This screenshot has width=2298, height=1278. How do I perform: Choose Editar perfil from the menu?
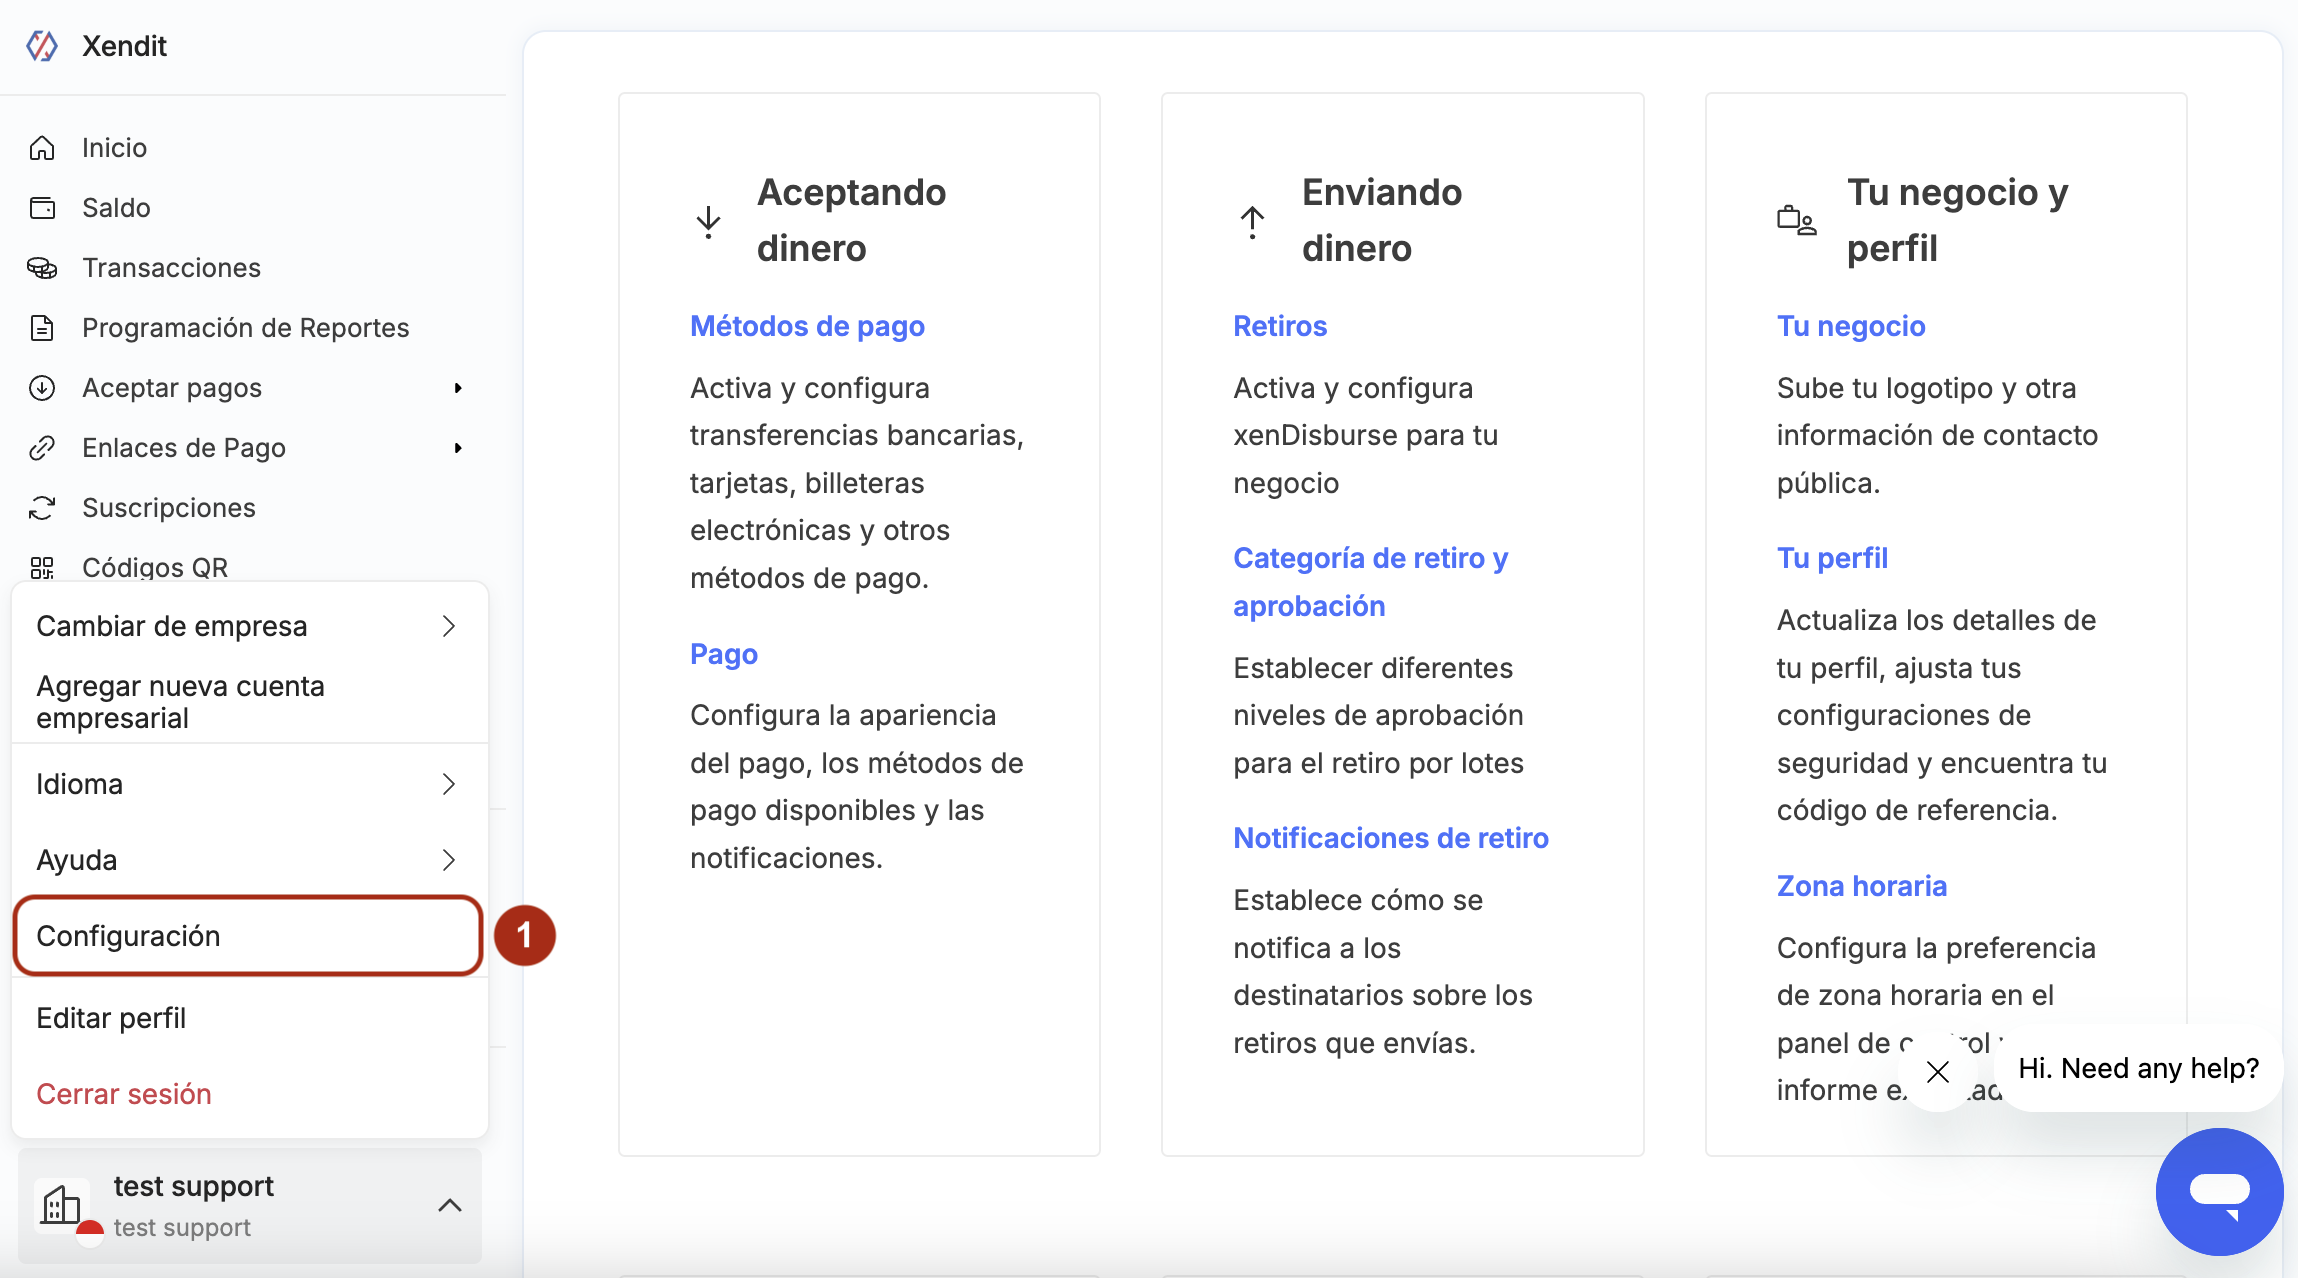tap(249, 1018)
